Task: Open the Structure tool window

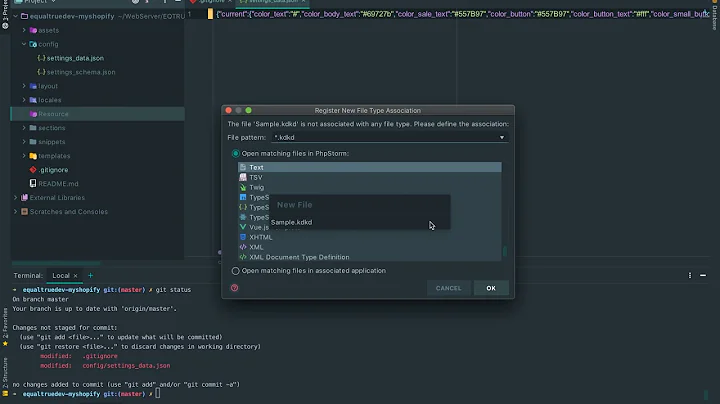Action: pos(5,376)
